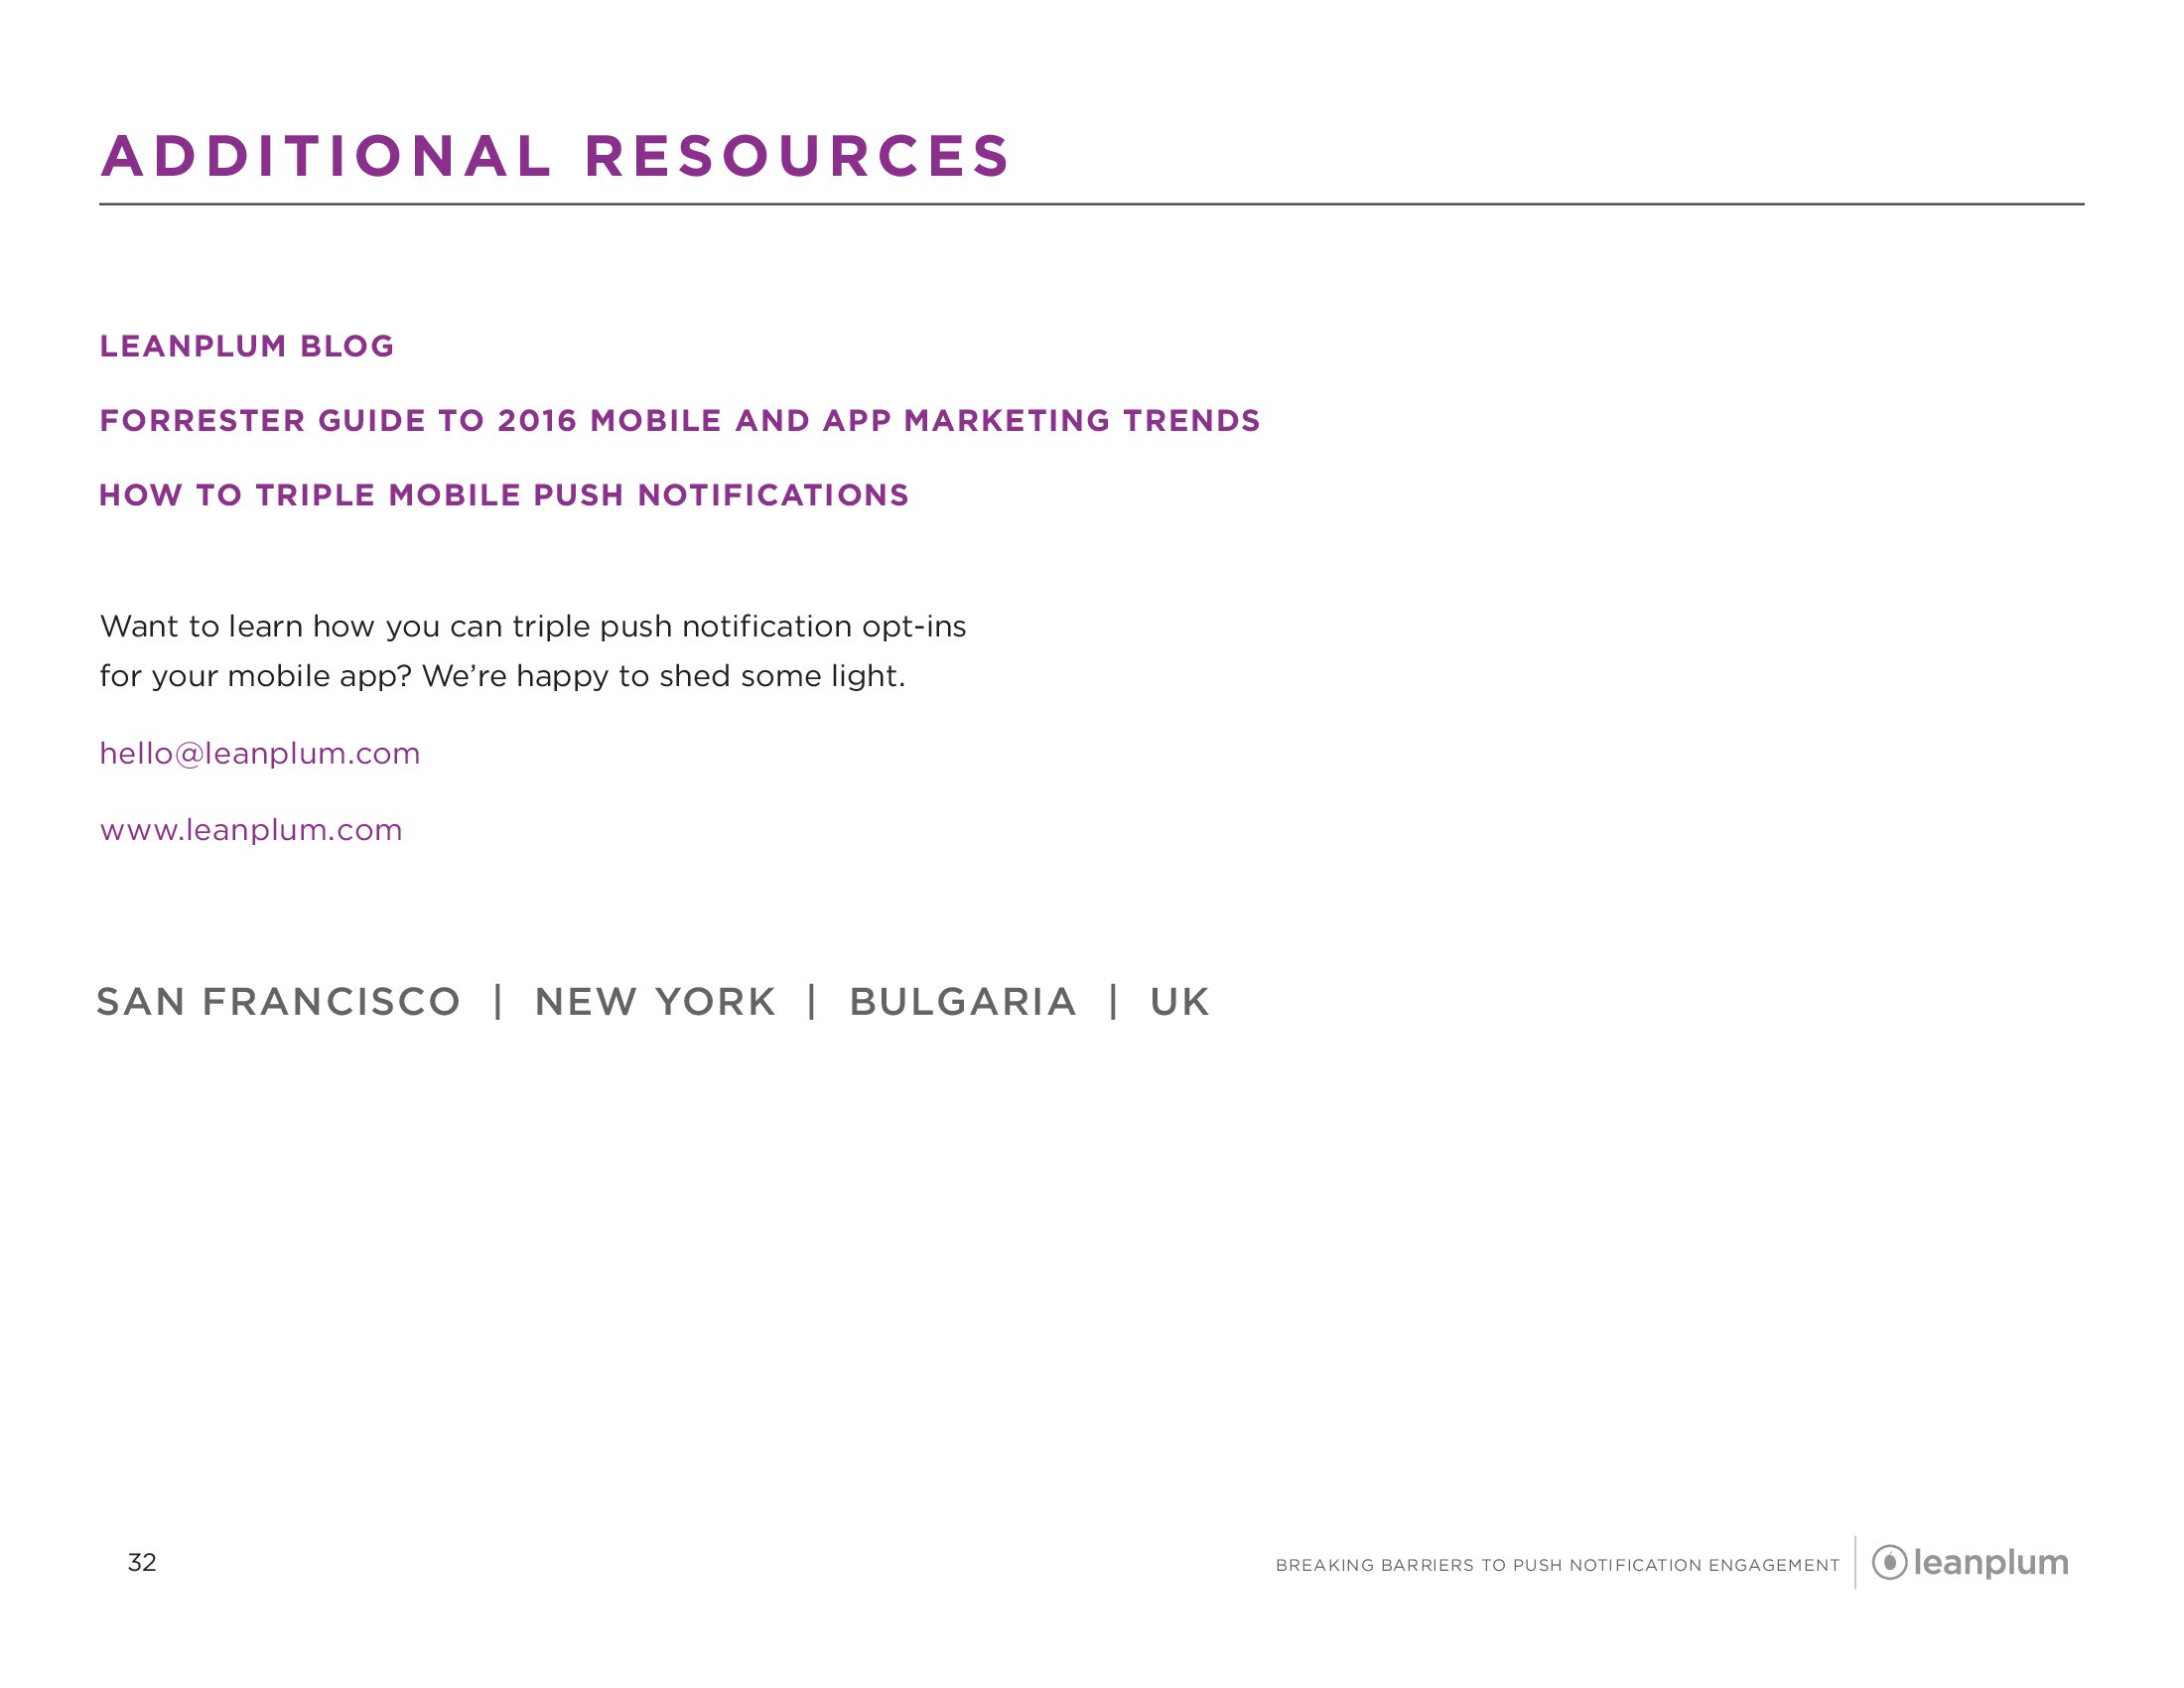Image resolution: width=2184 pixels, height=1688 pixels.
Task: Click page number 32
Action: point(142,1563)
